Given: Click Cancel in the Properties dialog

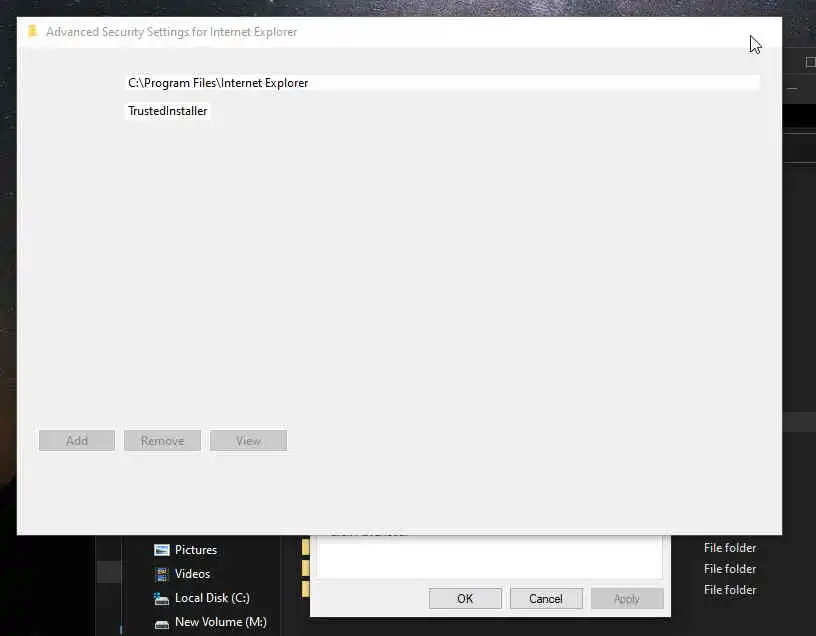Looking at the screenshot, I should pyautogui.click(x=546, y=599).
